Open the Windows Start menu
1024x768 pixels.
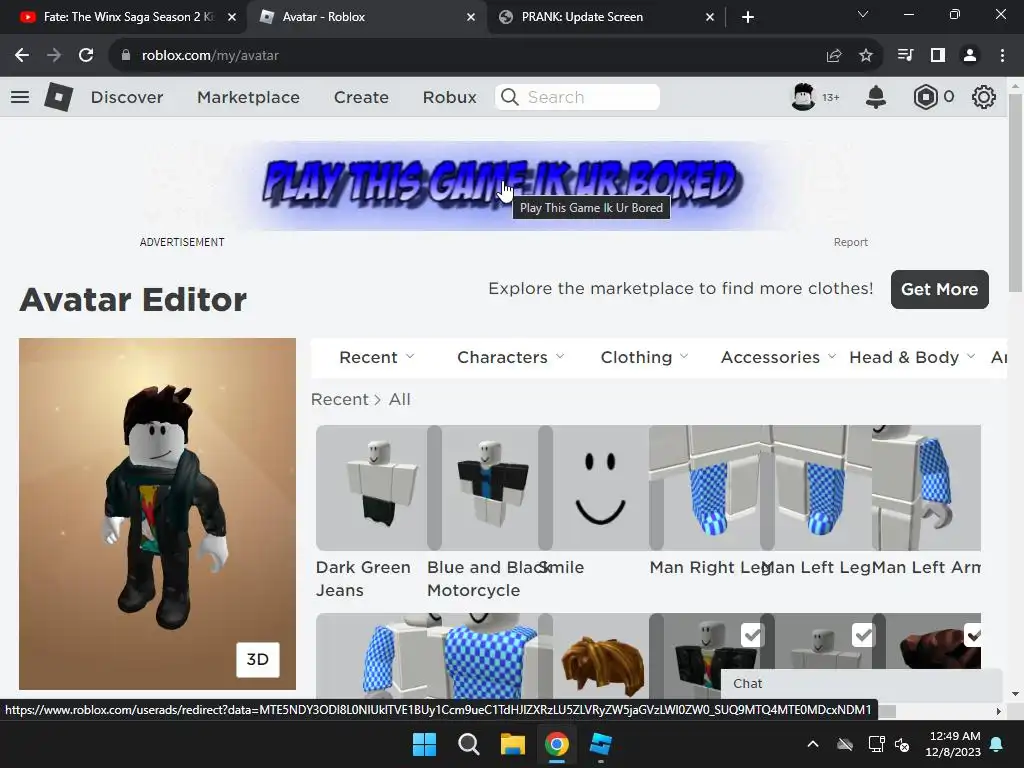point(424,744)
